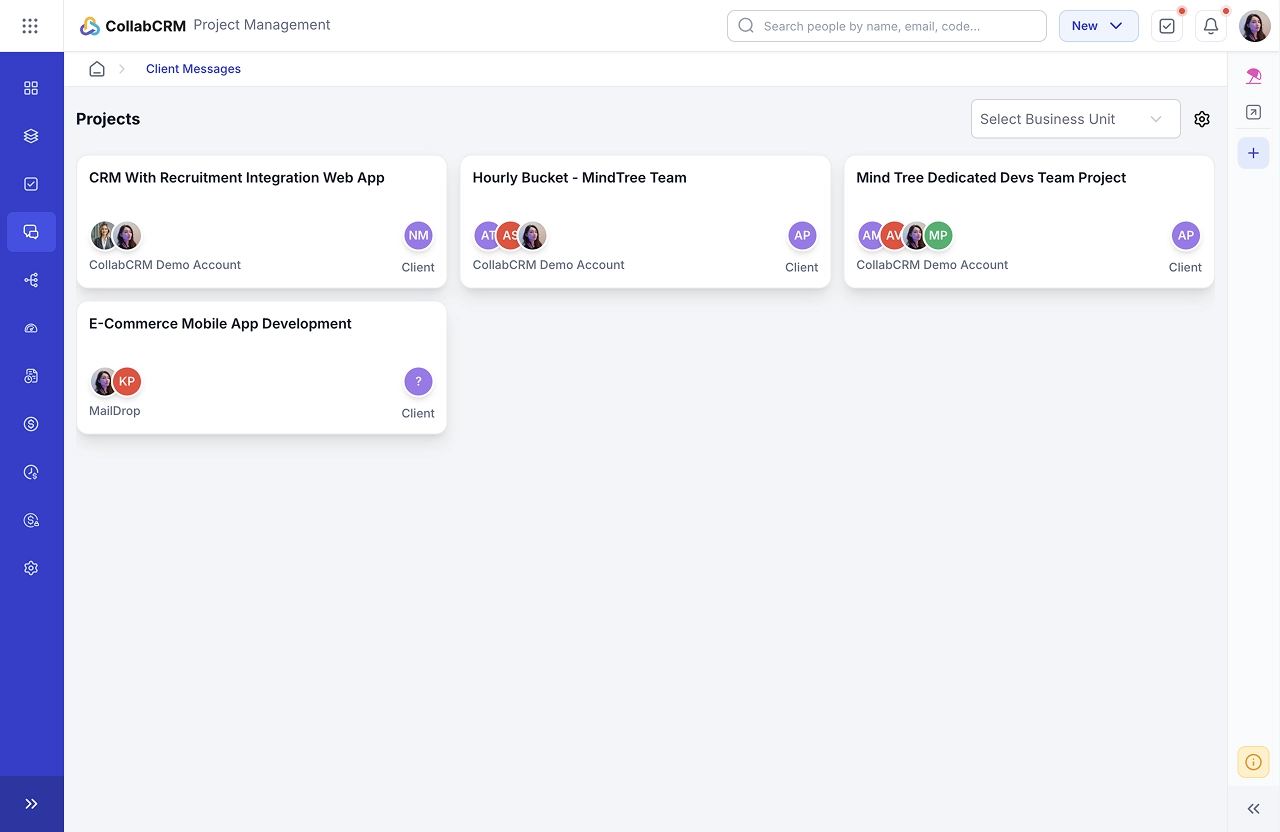Open the notifications bell icon
Screen dimensions: 1280x832
(x=1211, y=26)
